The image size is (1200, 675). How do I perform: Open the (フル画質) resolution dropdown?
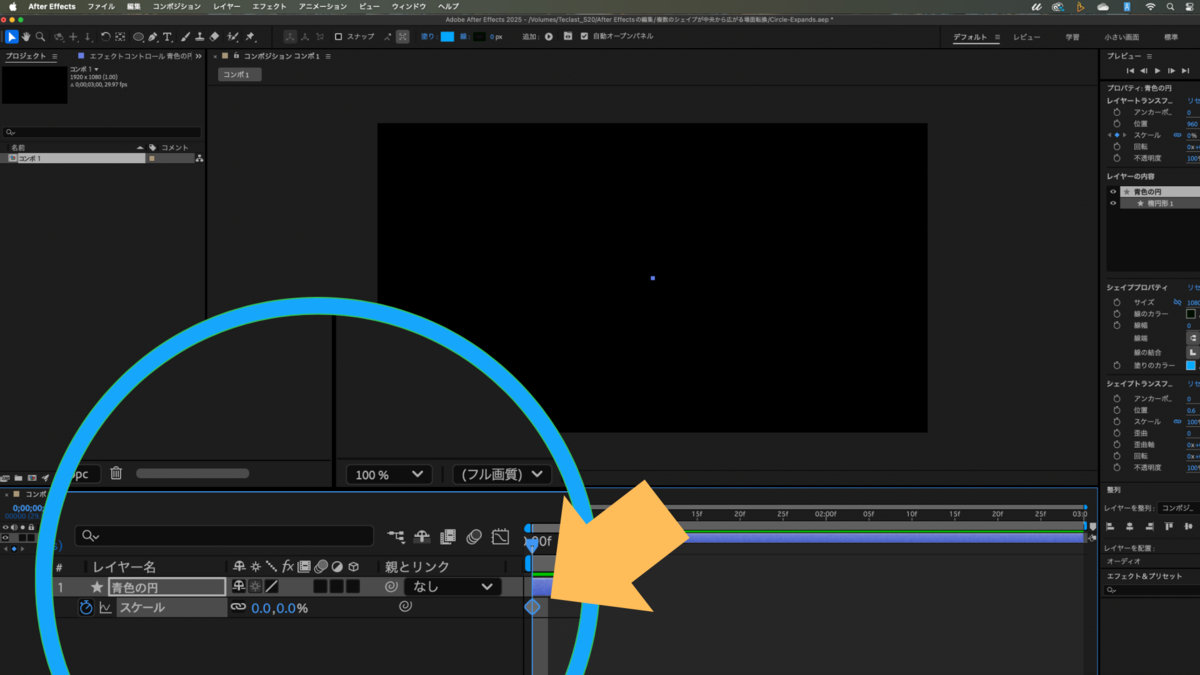tap(502, 474)
